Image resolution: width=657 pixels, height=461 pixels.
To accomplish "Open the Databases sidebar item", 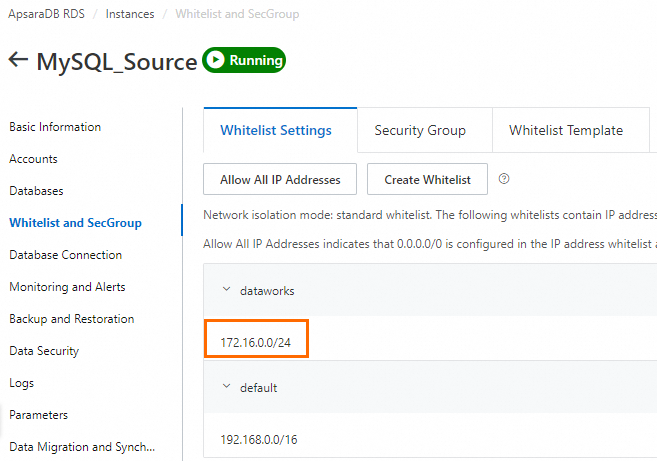I will coord(36,191).
